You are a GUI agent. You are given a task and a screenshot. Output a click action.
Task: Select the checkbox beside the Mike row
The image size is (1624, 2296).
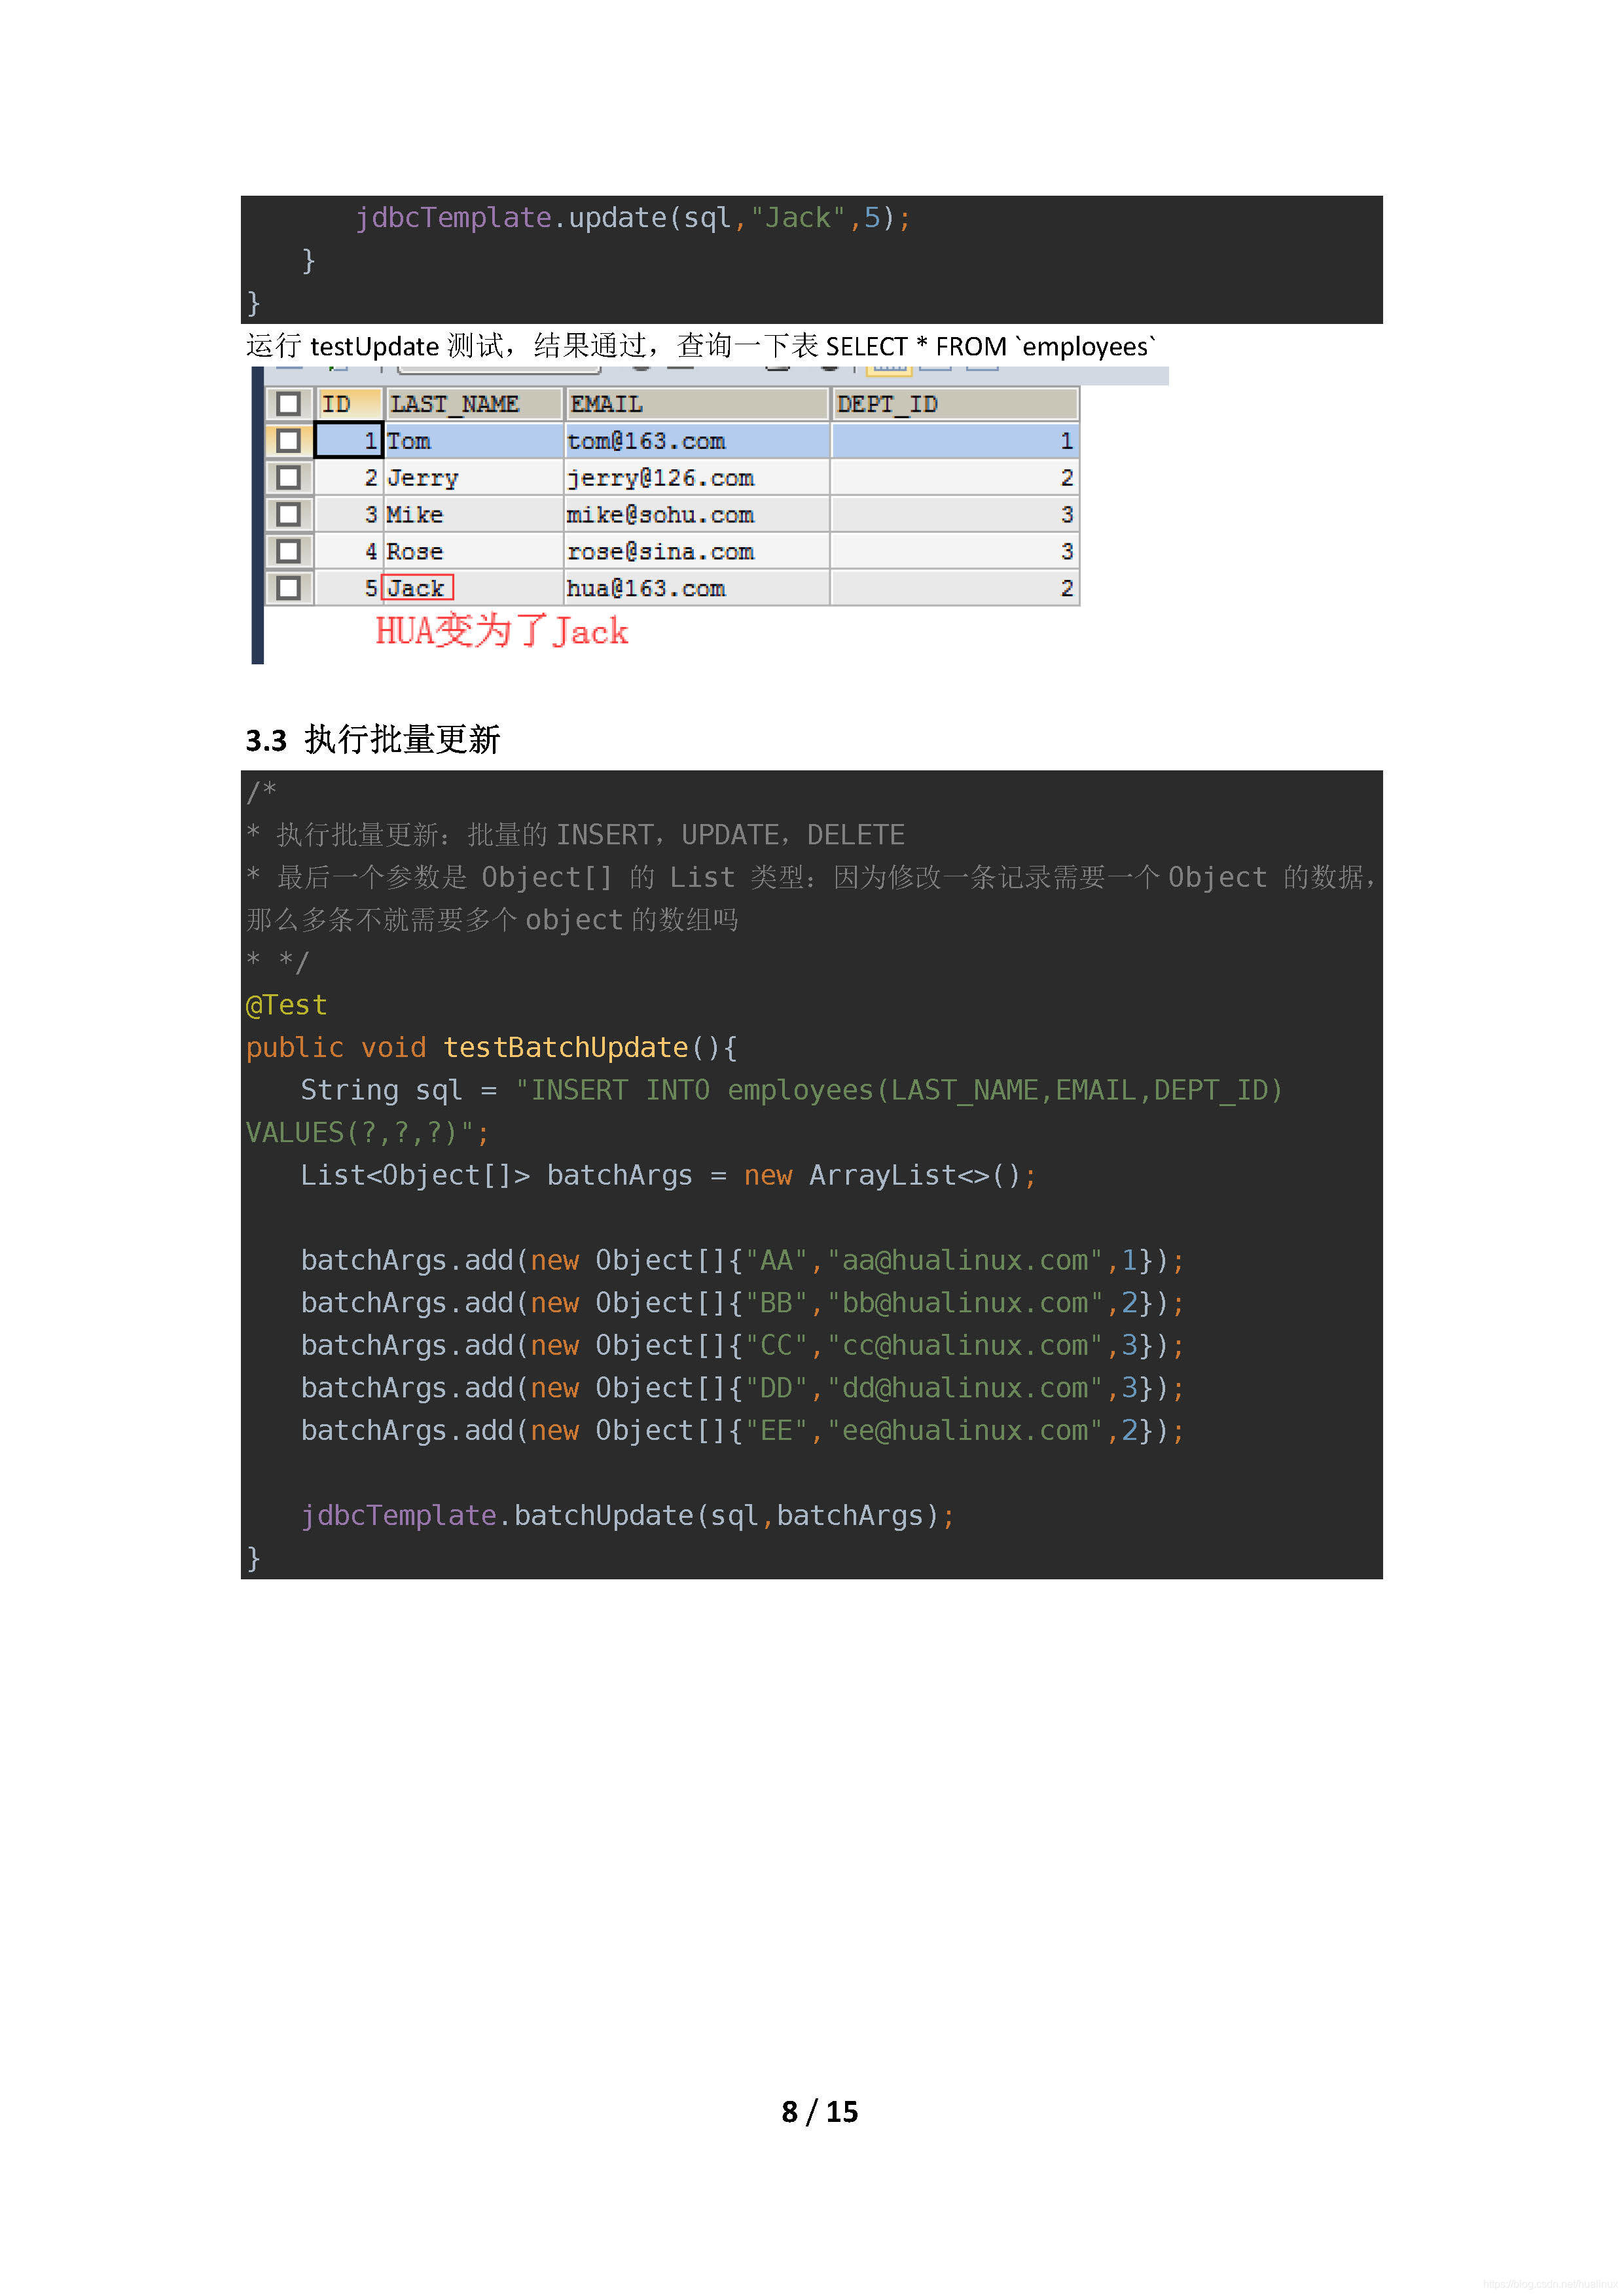[x=288, y=515]
